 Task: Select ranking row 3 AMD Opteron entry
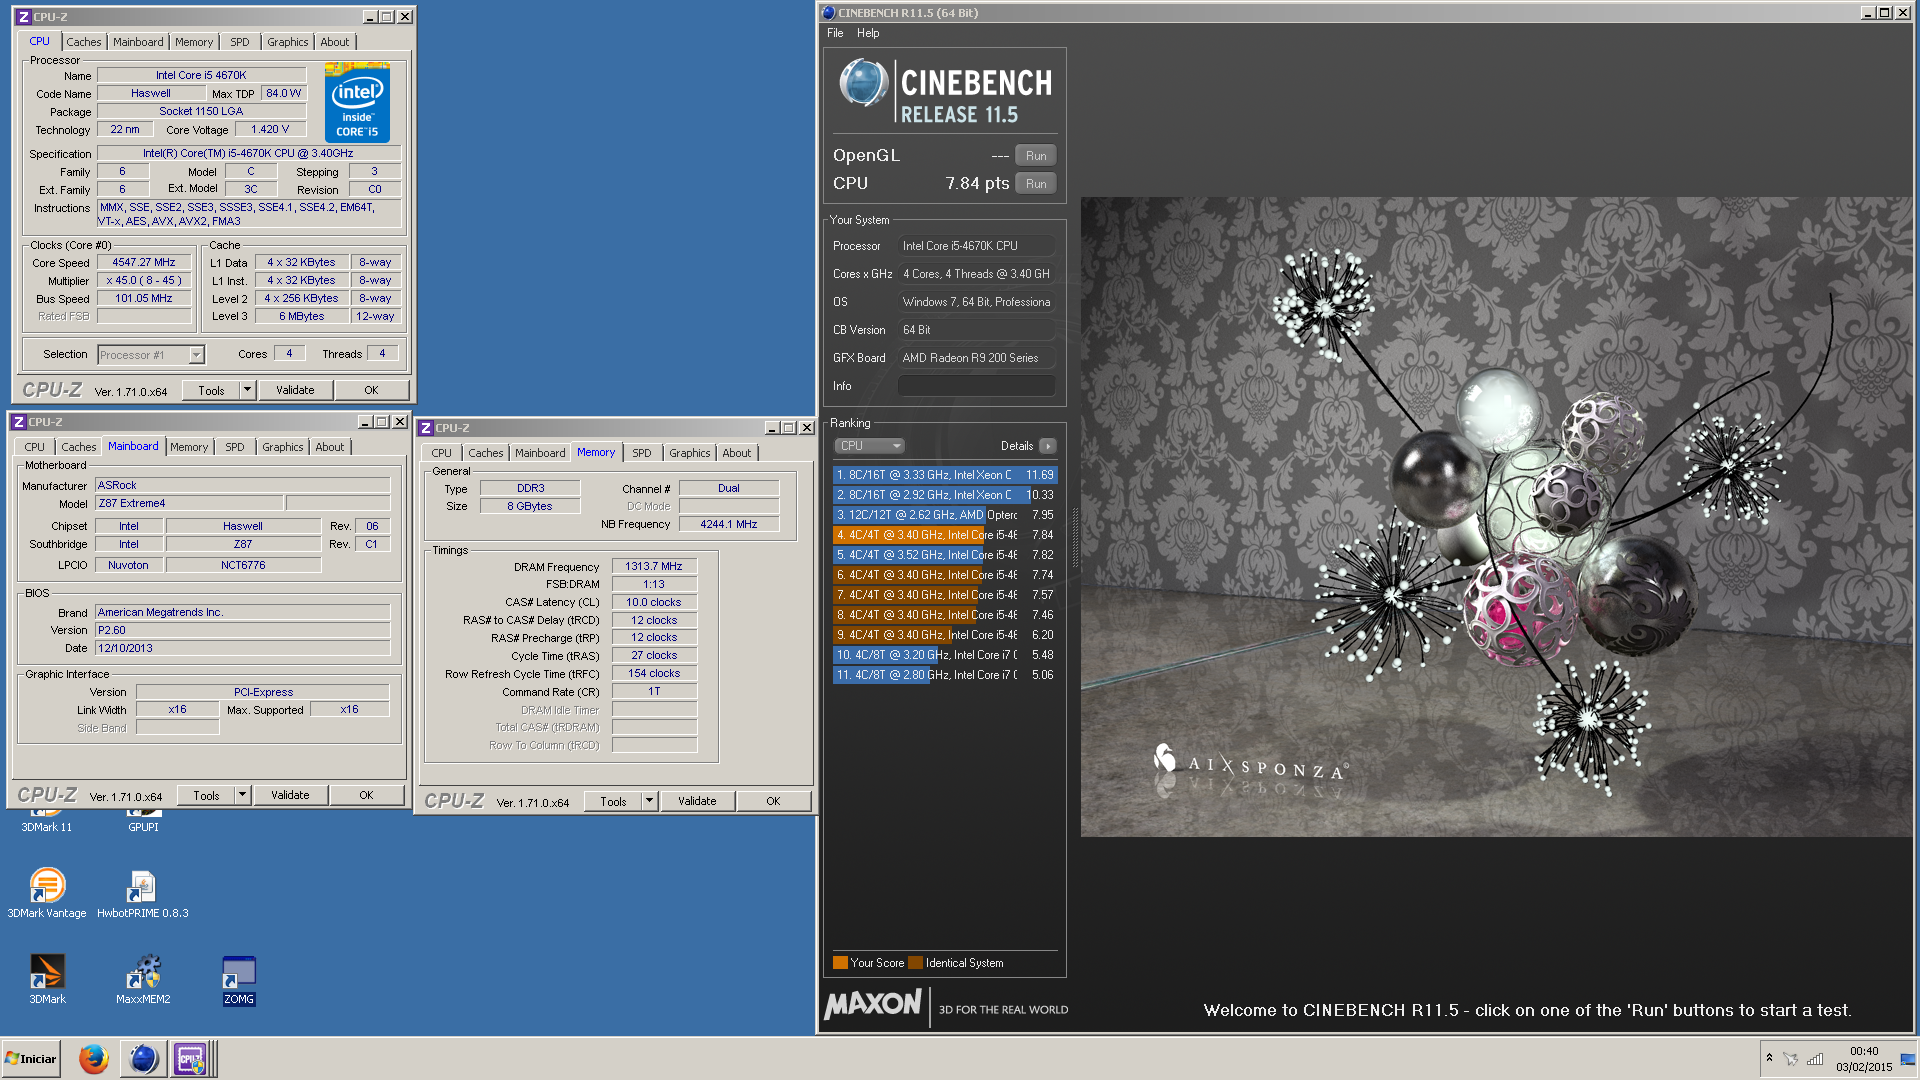click(945, 515)
